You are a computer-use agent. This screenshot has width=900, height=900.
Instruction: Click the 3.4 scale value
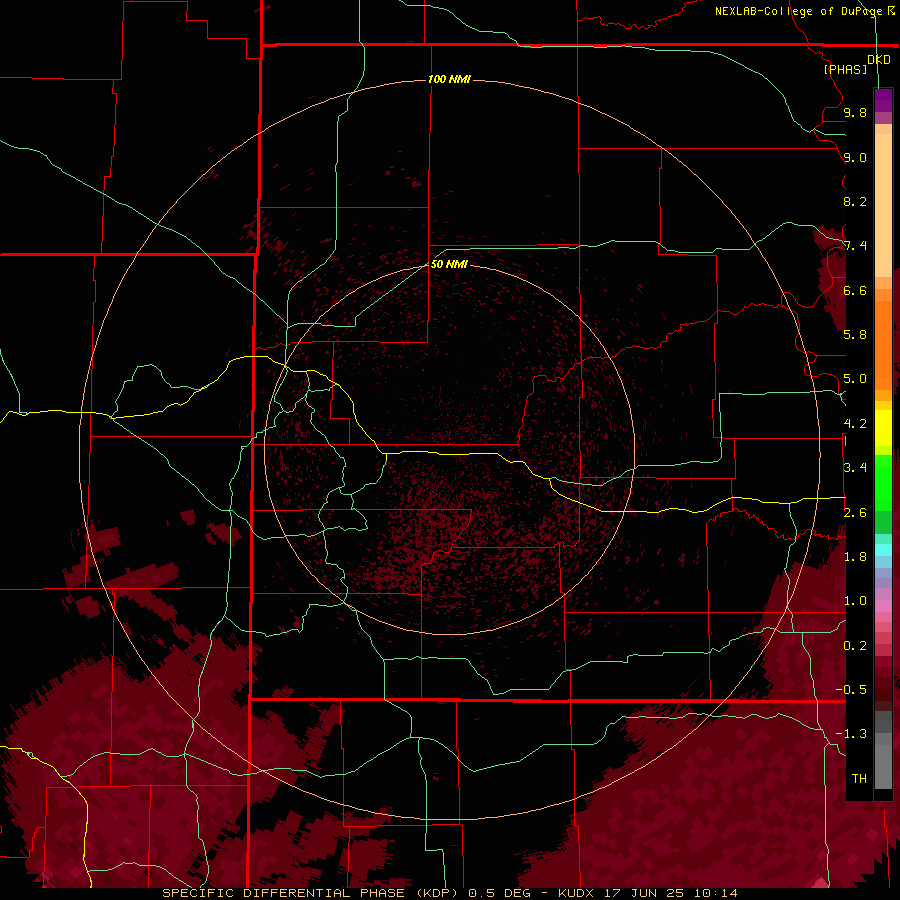[x=855, y=468]
